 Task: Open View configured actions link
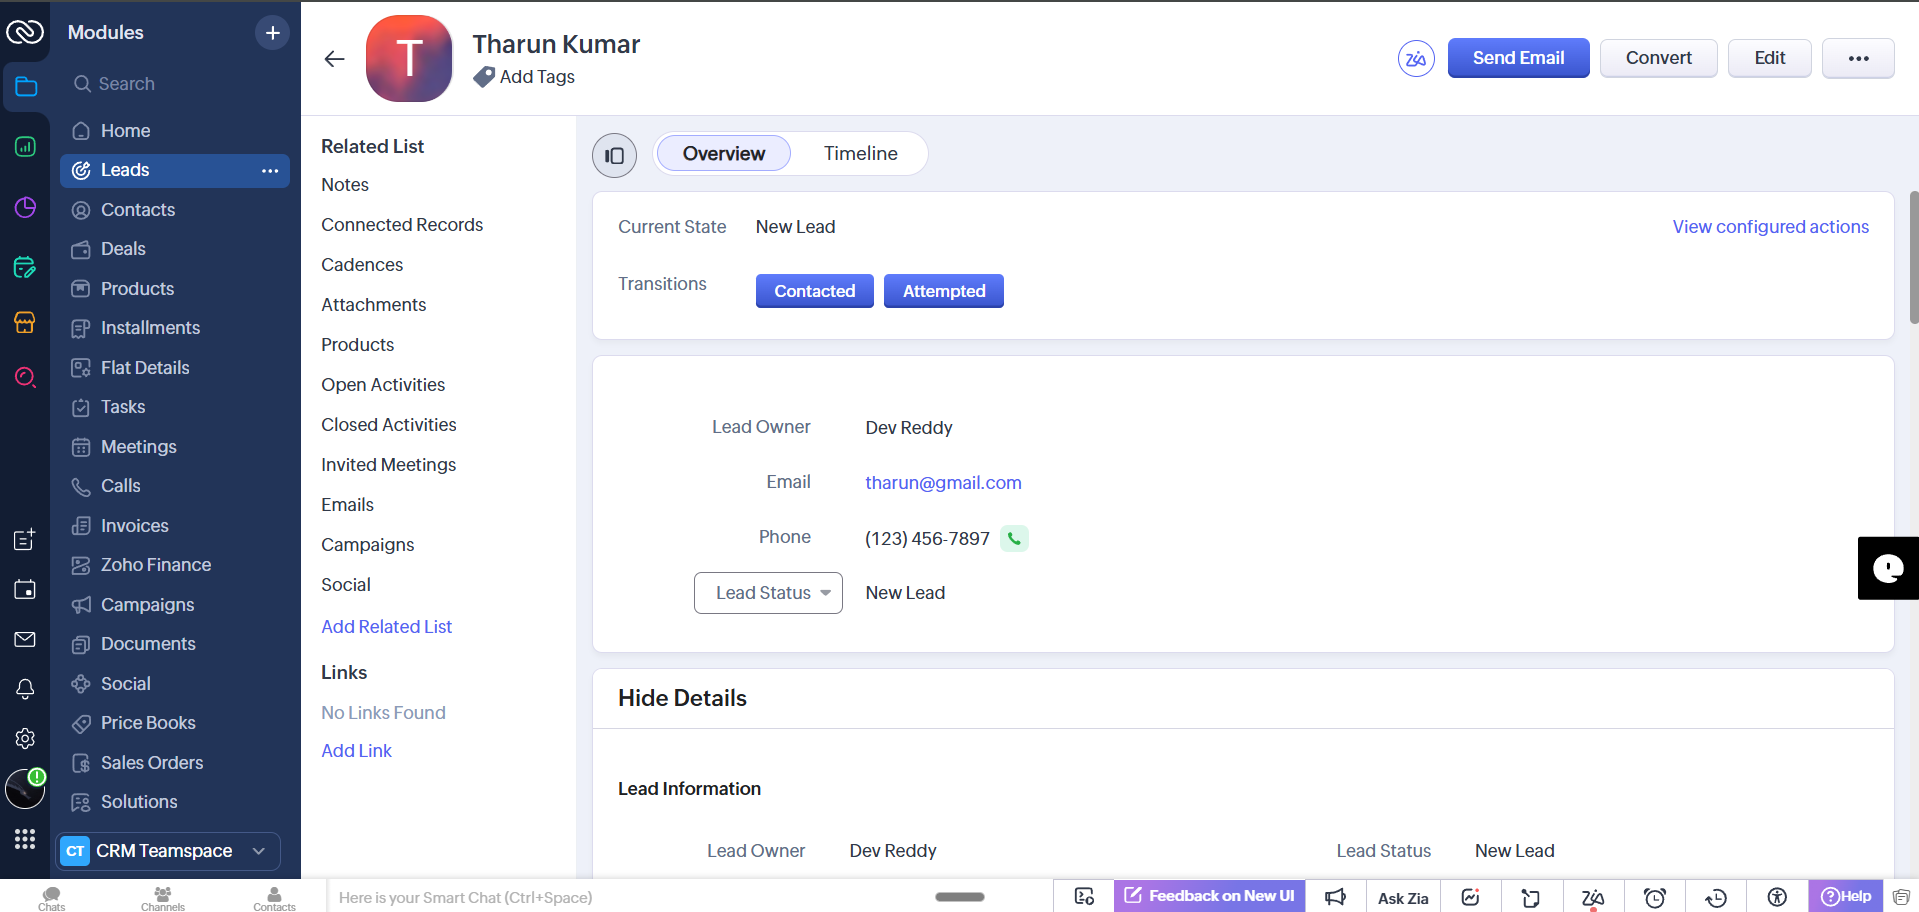(x=1770, y=227)
